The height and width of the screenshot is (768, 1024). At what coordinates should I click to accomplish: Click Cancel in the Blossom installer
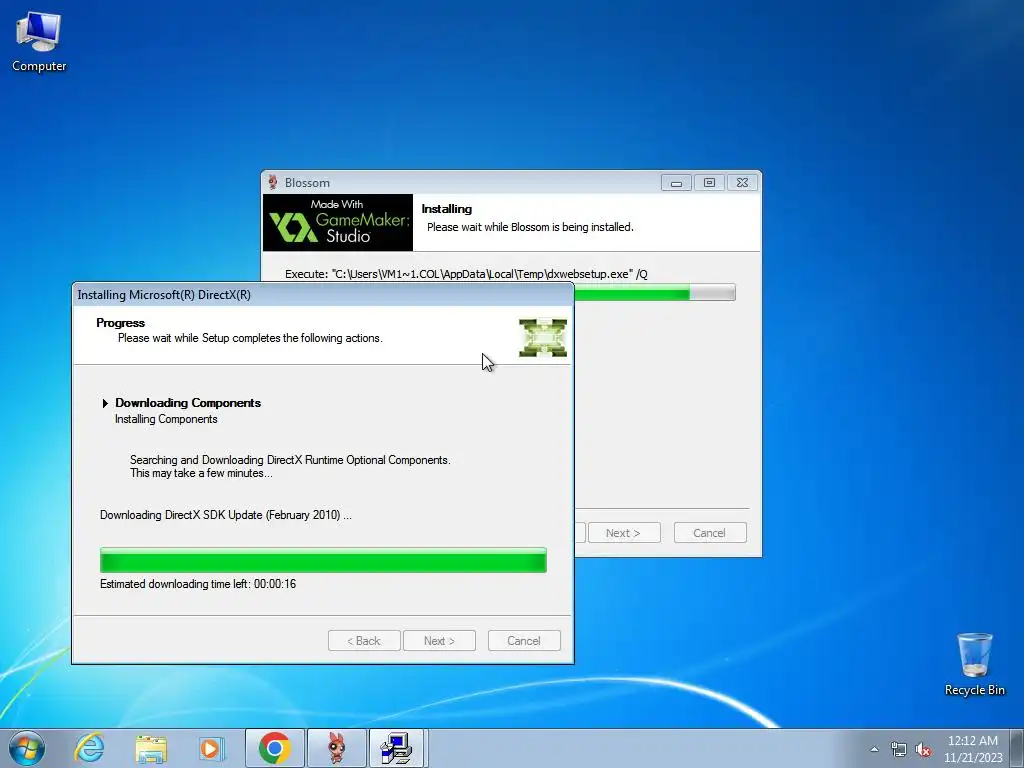pyautogui.click(x=709, y=533)
